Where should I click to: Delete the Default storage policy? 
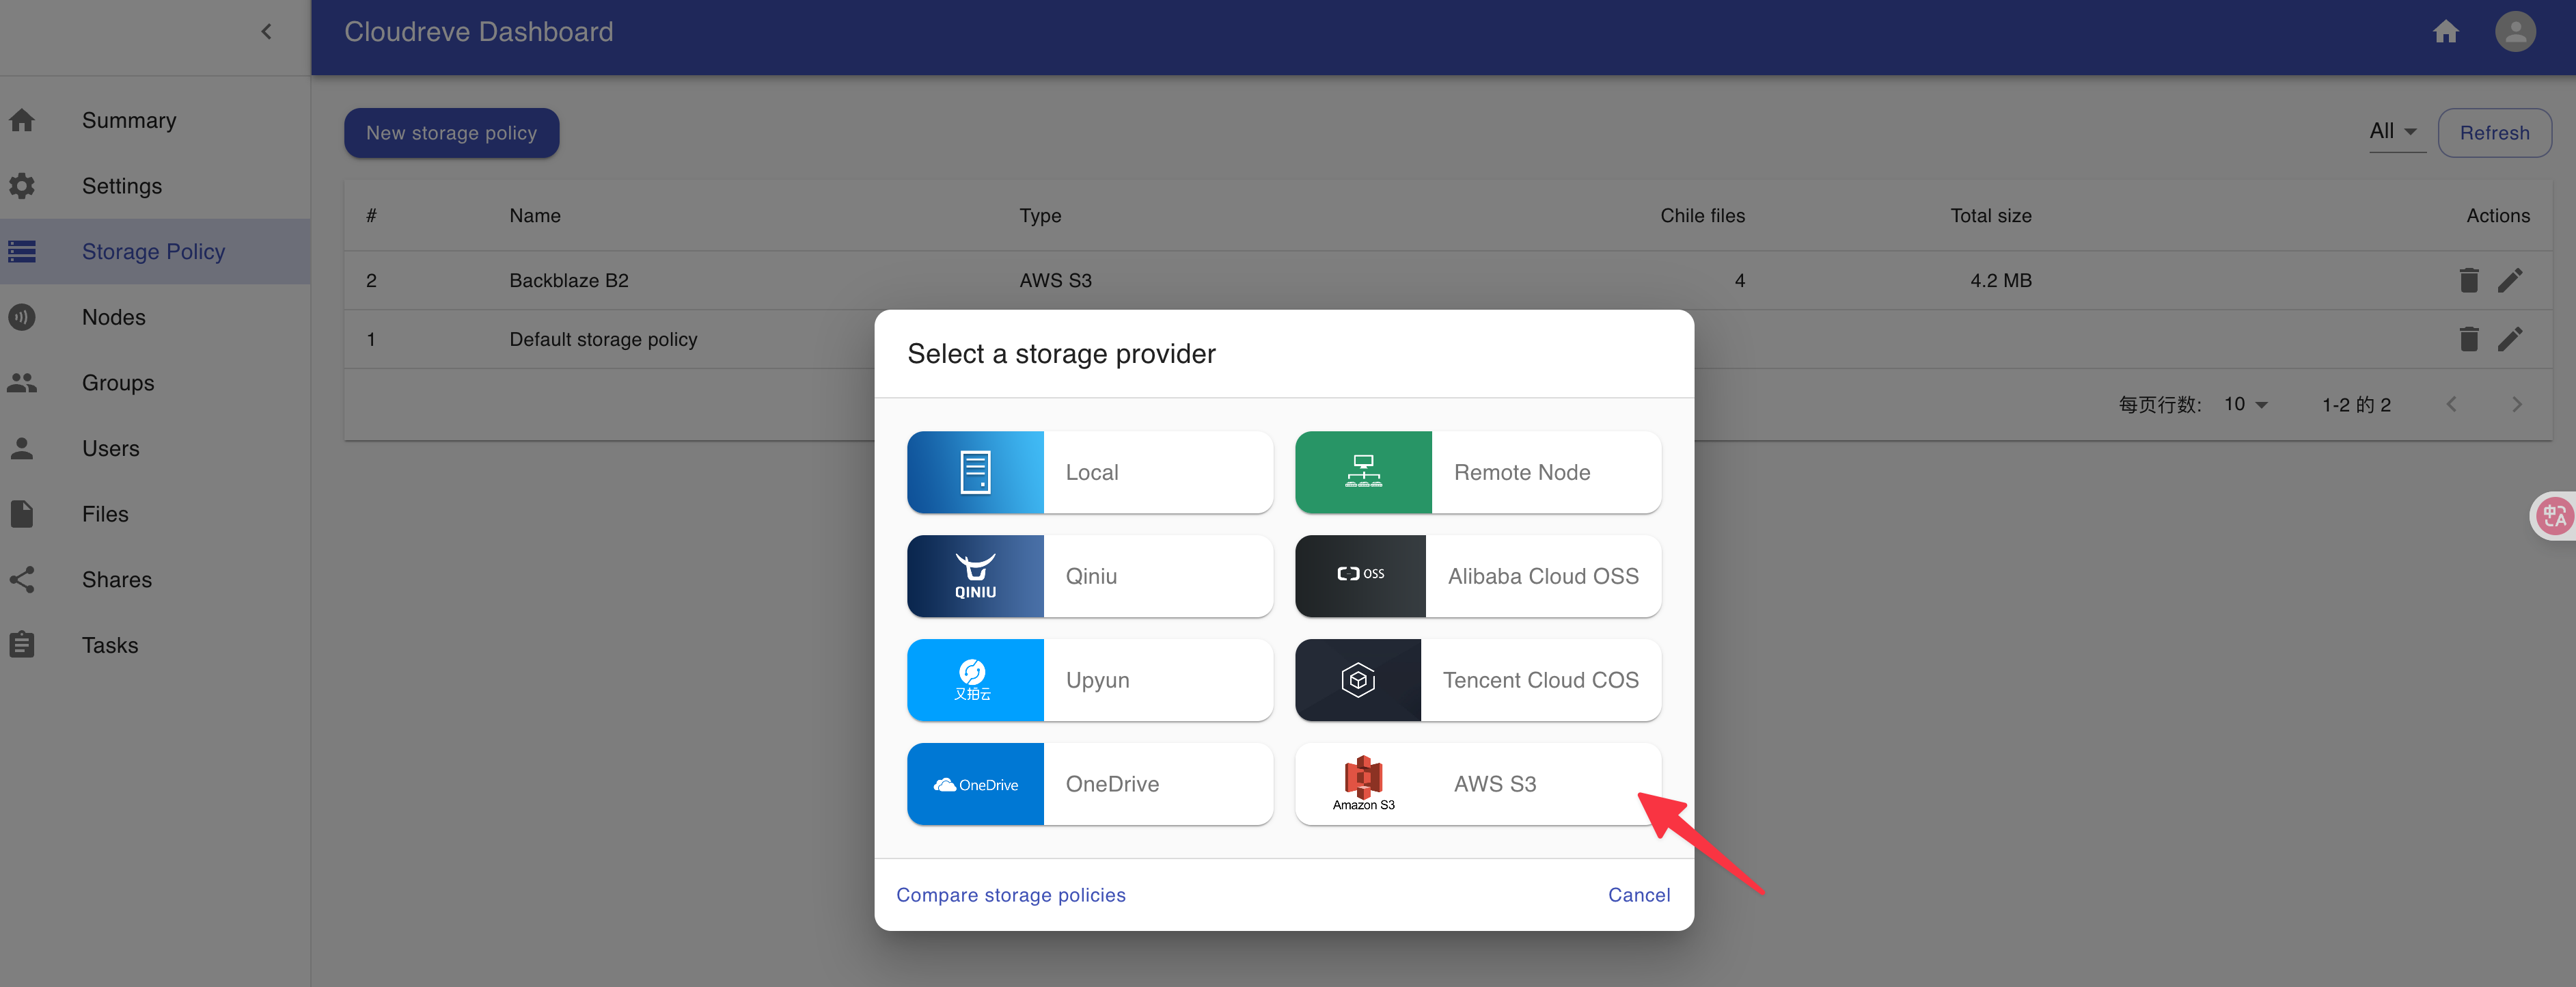(x=2468, y=339)
